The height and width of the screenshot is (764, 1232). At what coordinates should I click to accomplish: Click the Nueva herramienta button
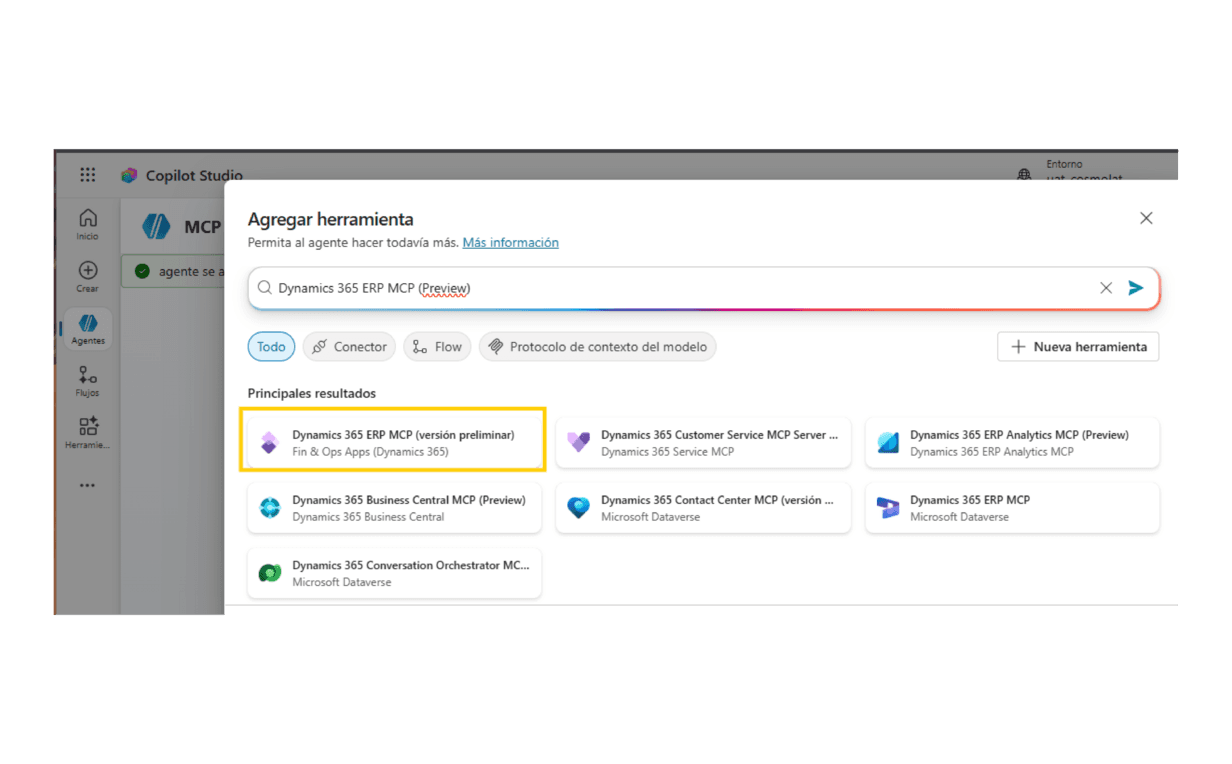coord(1078,347)
